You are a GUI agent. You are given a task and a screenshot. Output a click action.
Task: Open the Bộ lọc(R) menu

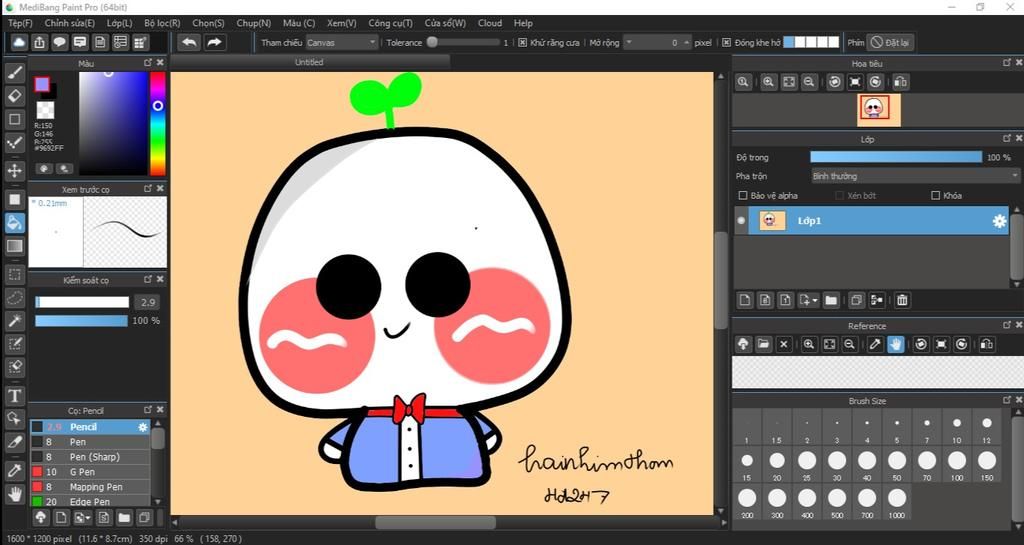[x=162, y=23]
